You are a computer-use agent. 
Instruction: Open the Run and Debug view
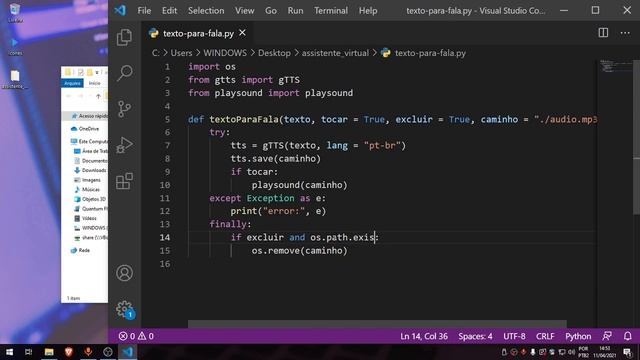tap(124, 145)
